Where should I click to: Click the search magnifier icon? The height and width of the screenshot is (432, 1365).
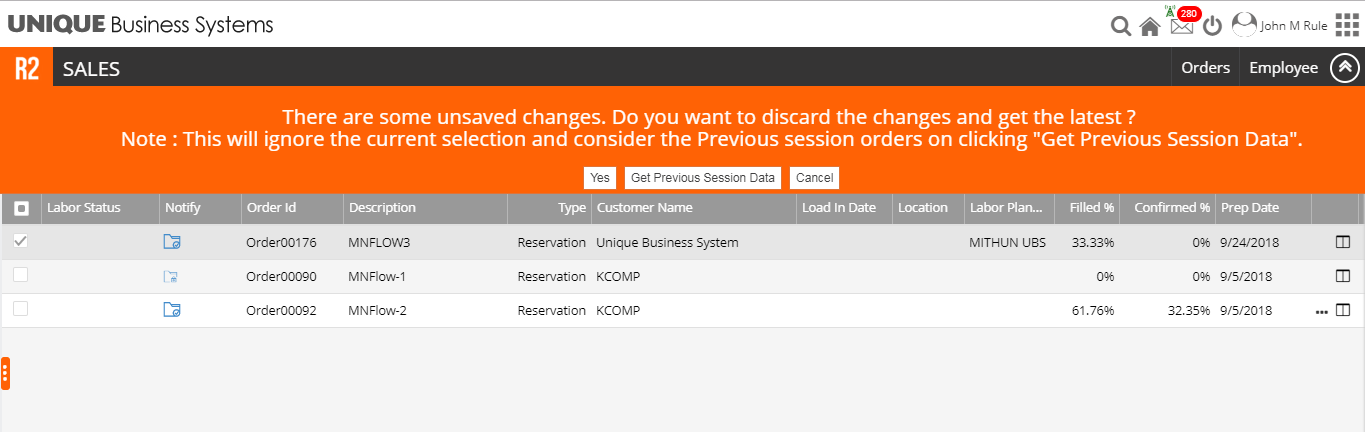pyautogui.click(x=1121, y=26)
